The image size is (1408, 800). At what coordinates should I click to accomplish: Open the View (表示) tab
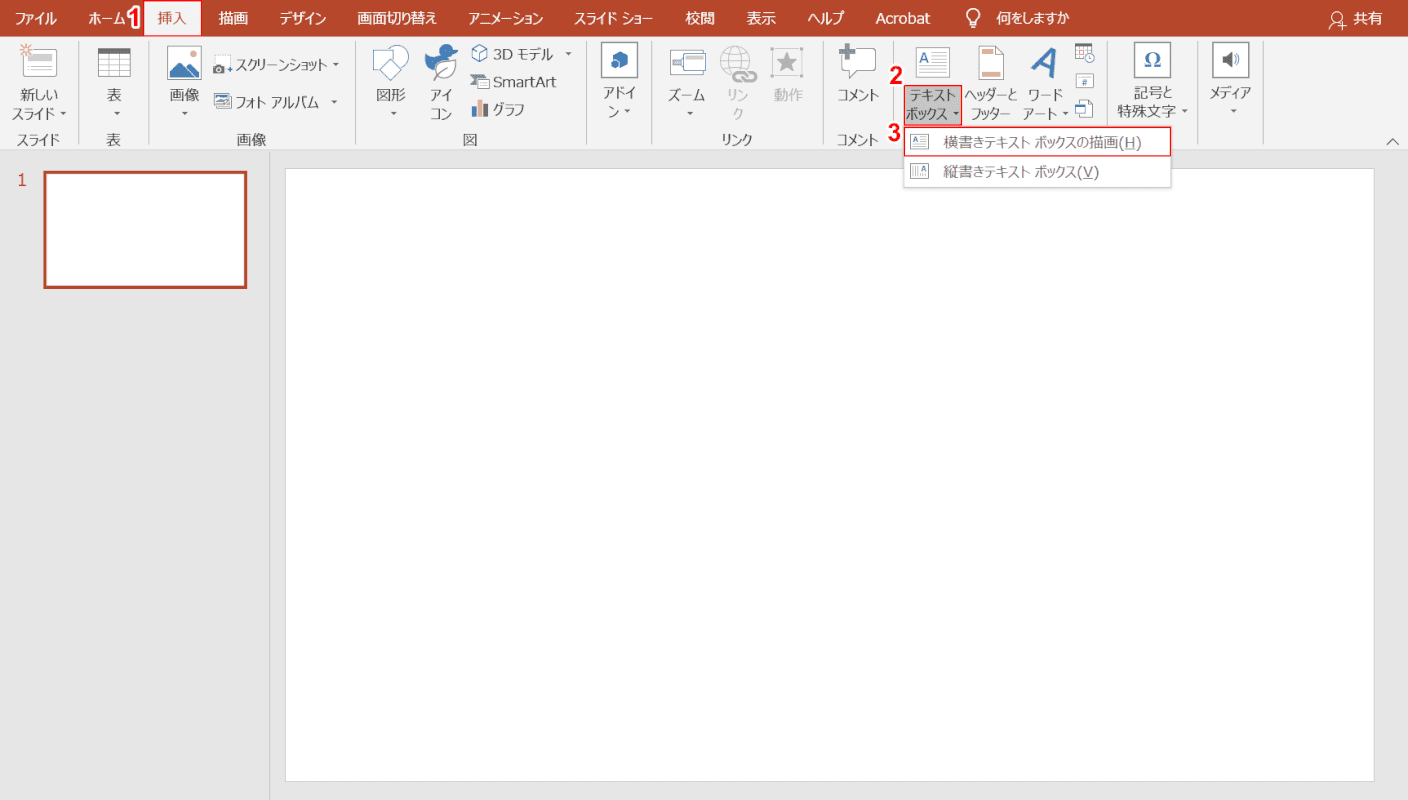point(761,18)
